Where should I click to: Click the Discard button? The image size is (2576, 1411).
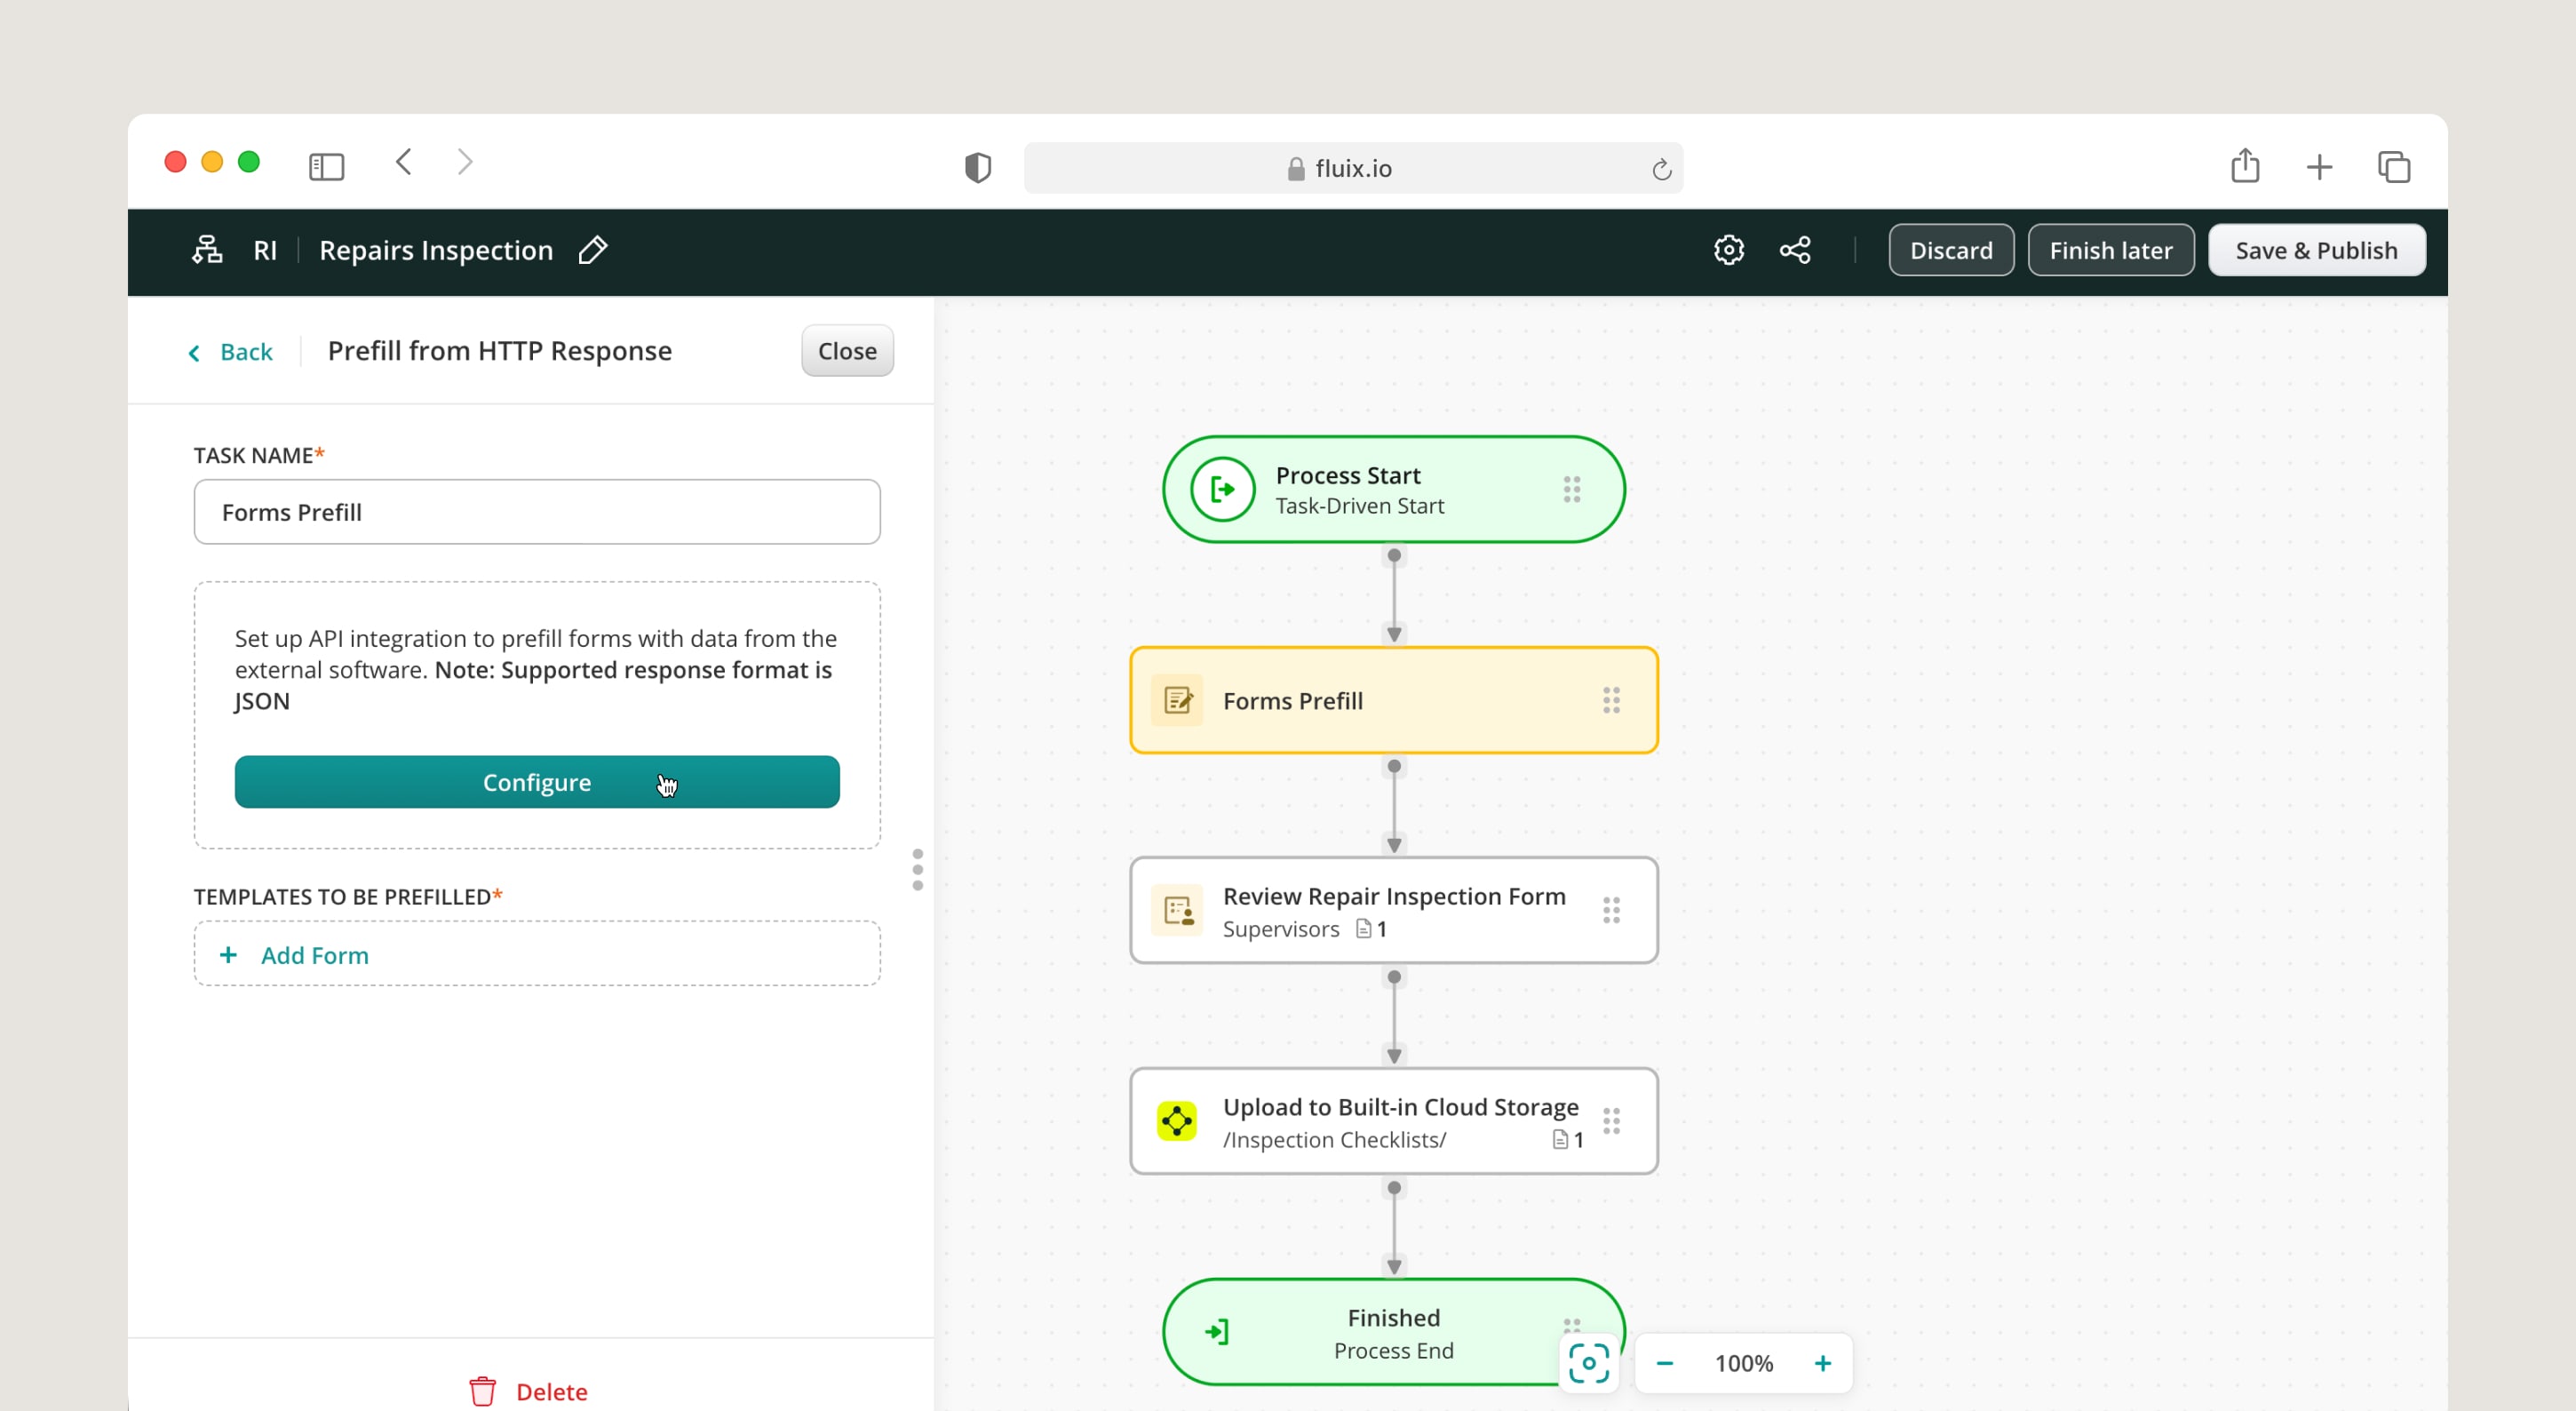(1951, 250)
